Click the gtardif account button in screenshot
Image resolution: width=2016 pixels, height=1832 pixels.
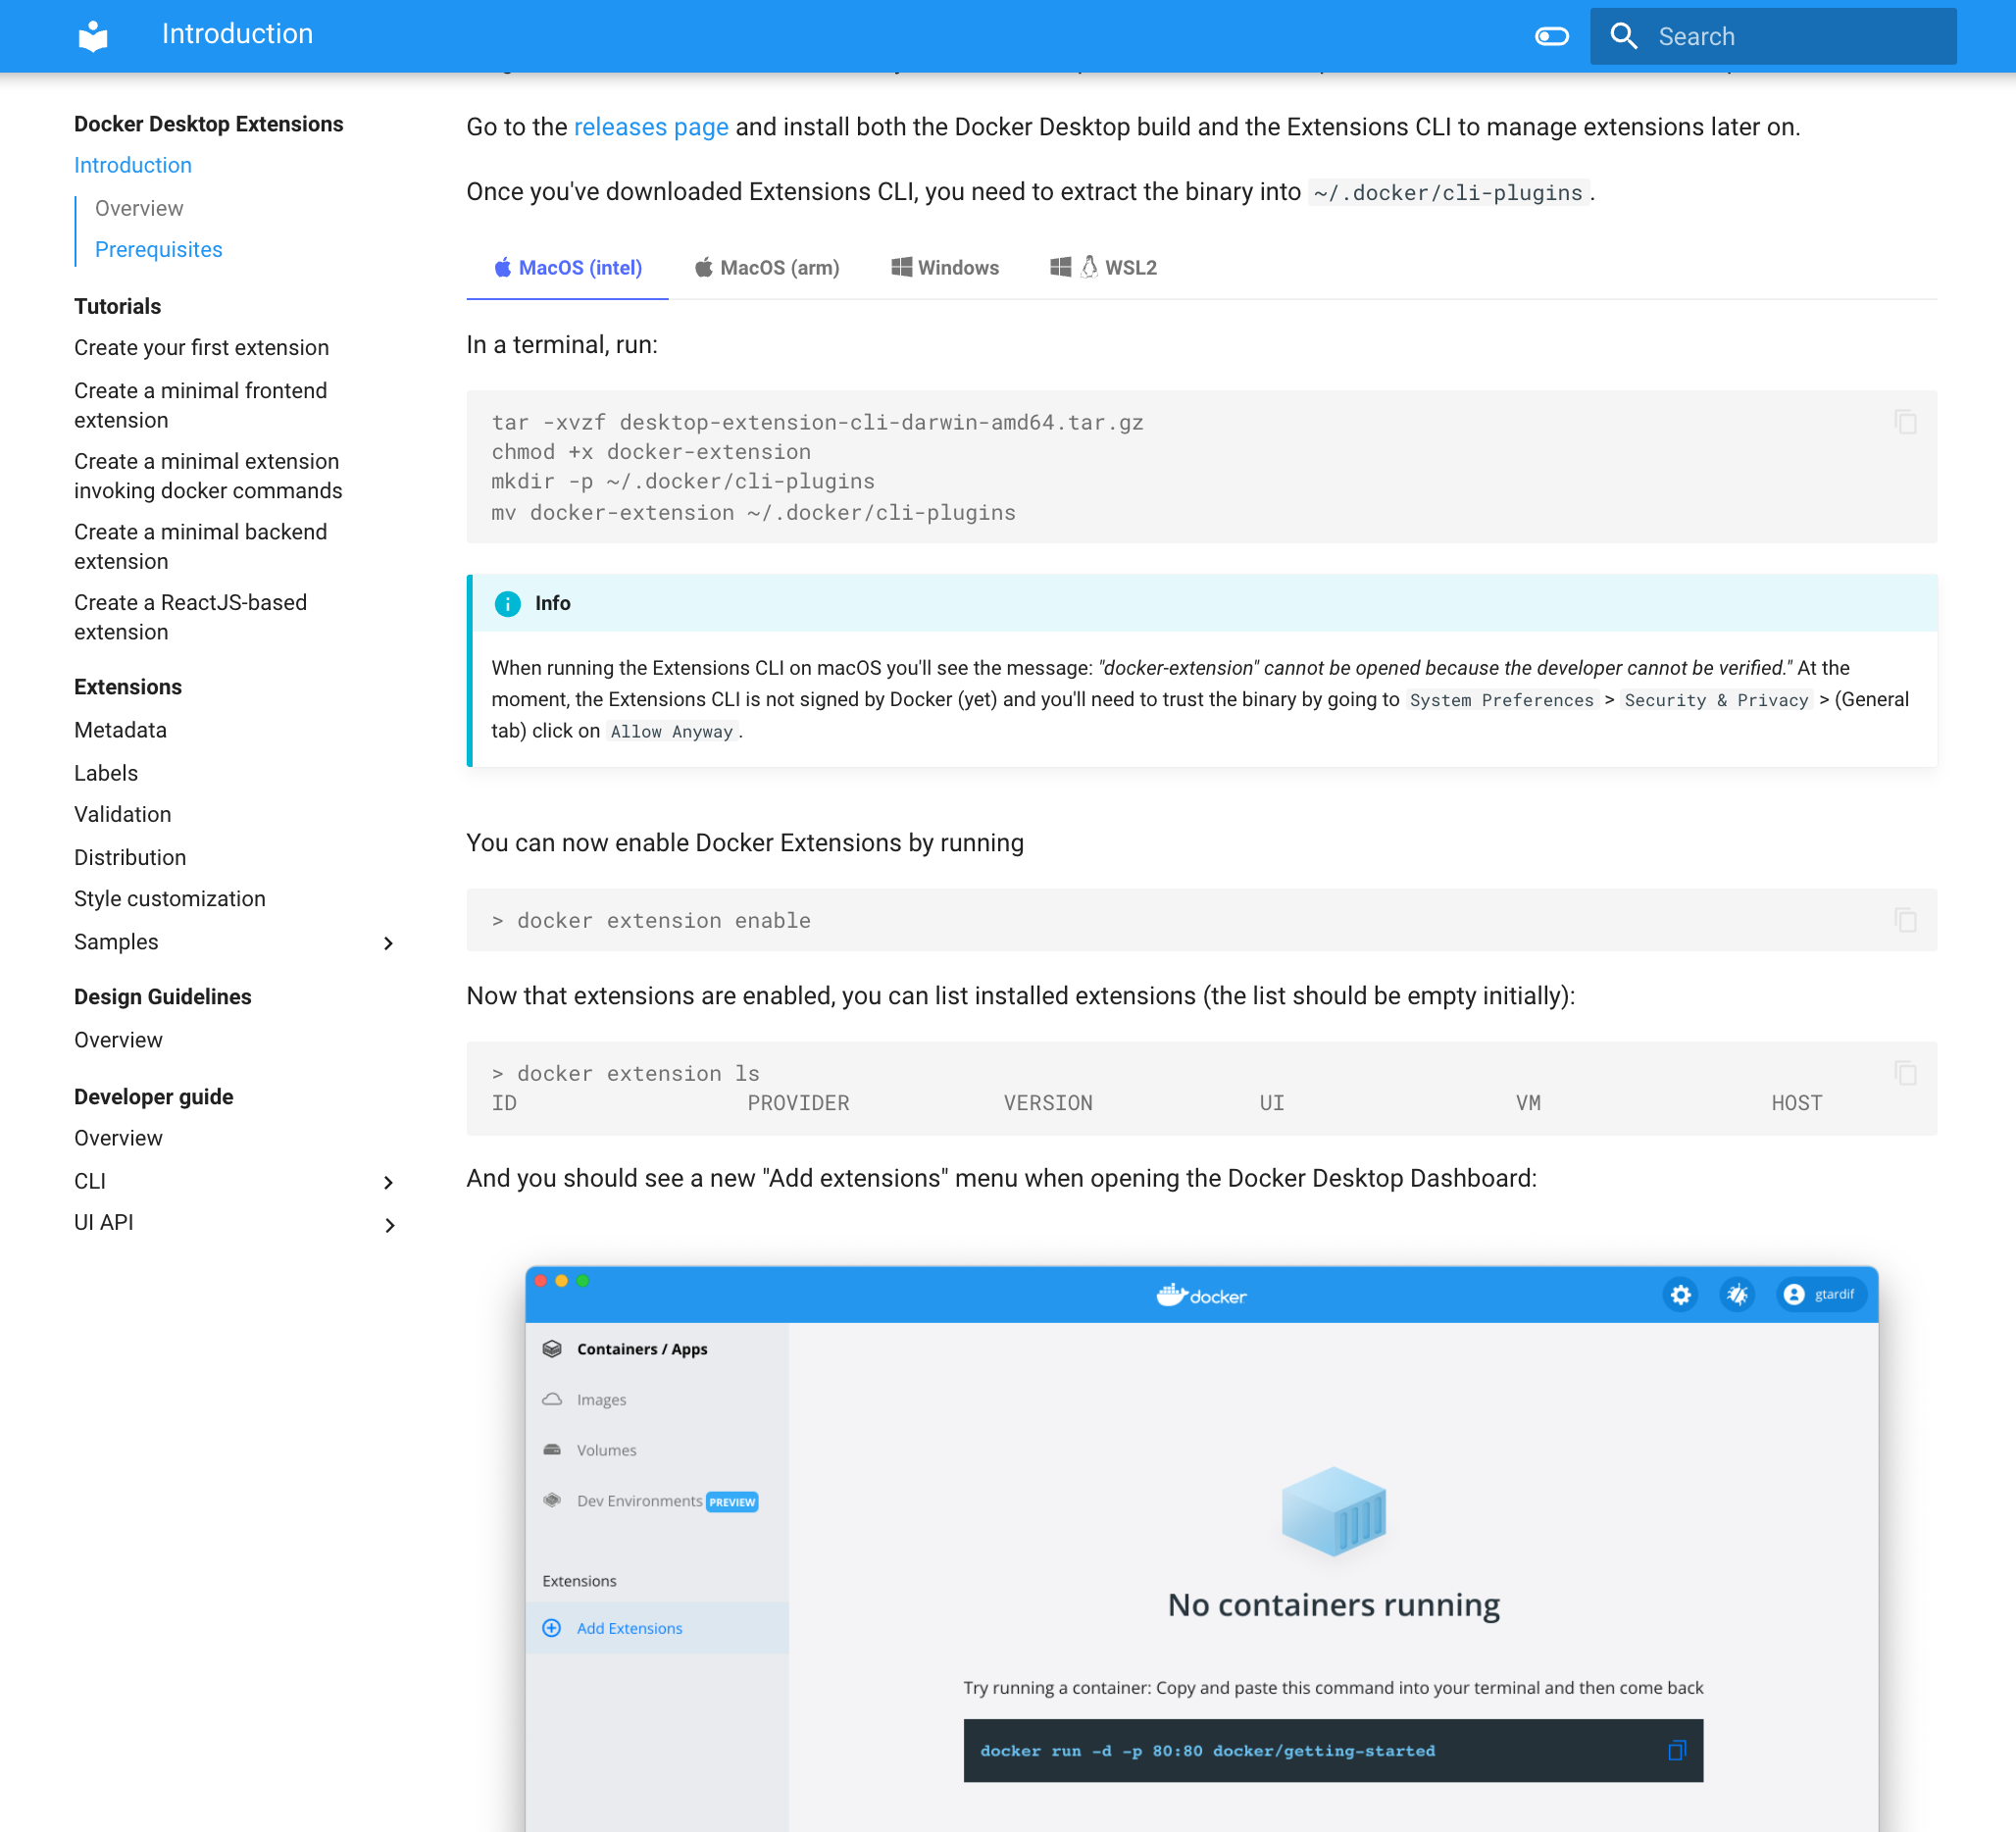[1821, 1294]
